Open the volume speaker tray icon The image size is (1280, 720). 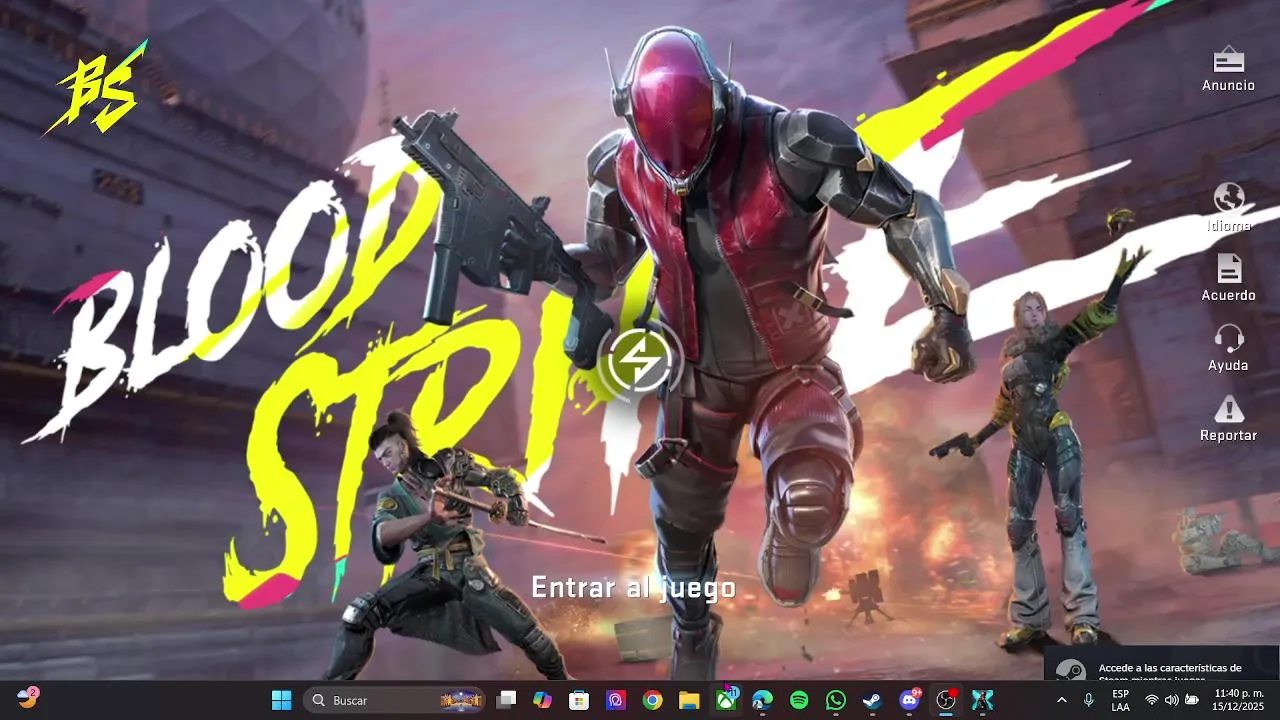[x=1171, y=700]
